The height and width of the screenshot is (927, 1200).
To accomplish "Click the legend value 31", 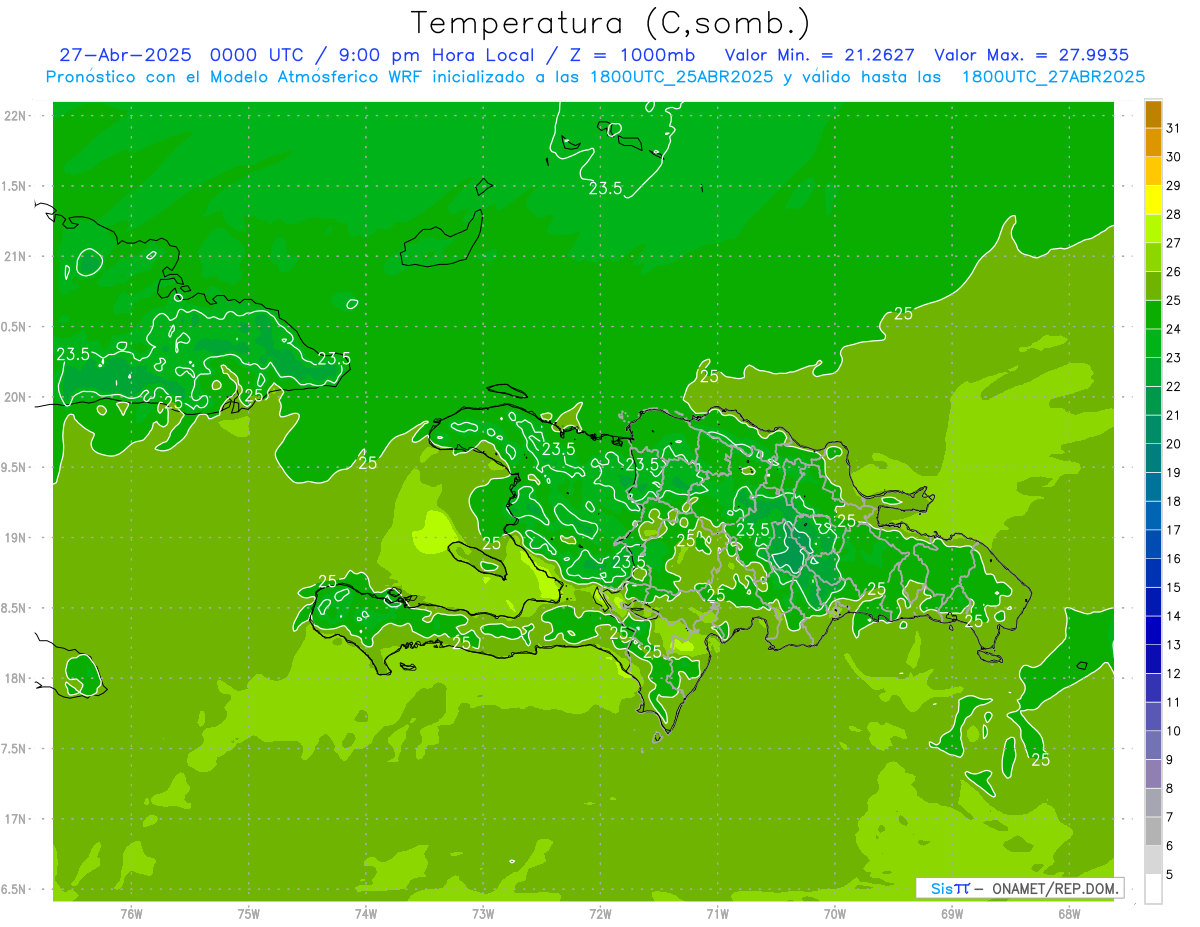I will pyautogui.click(x=1173, y=128).
